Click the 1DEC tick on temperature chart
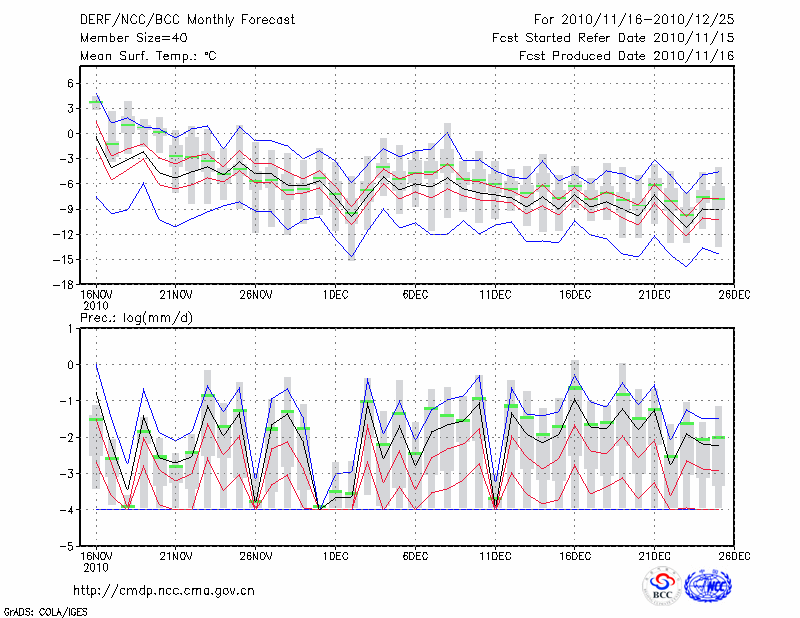 (x=335, y=295)
